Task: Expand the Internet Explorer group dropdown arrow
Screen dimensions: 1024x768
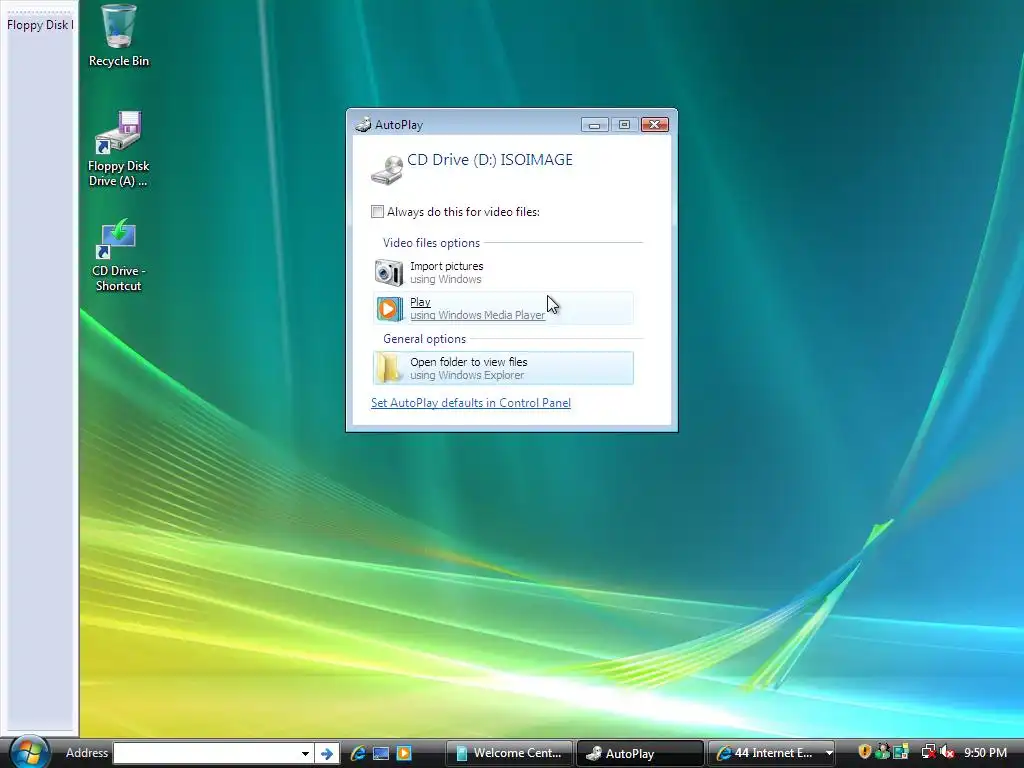Action: [x=829, y=753]
